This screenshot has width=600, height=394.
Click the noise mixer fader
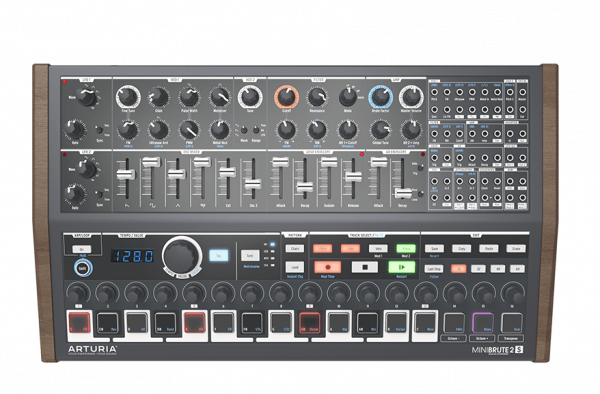(202, 162)
